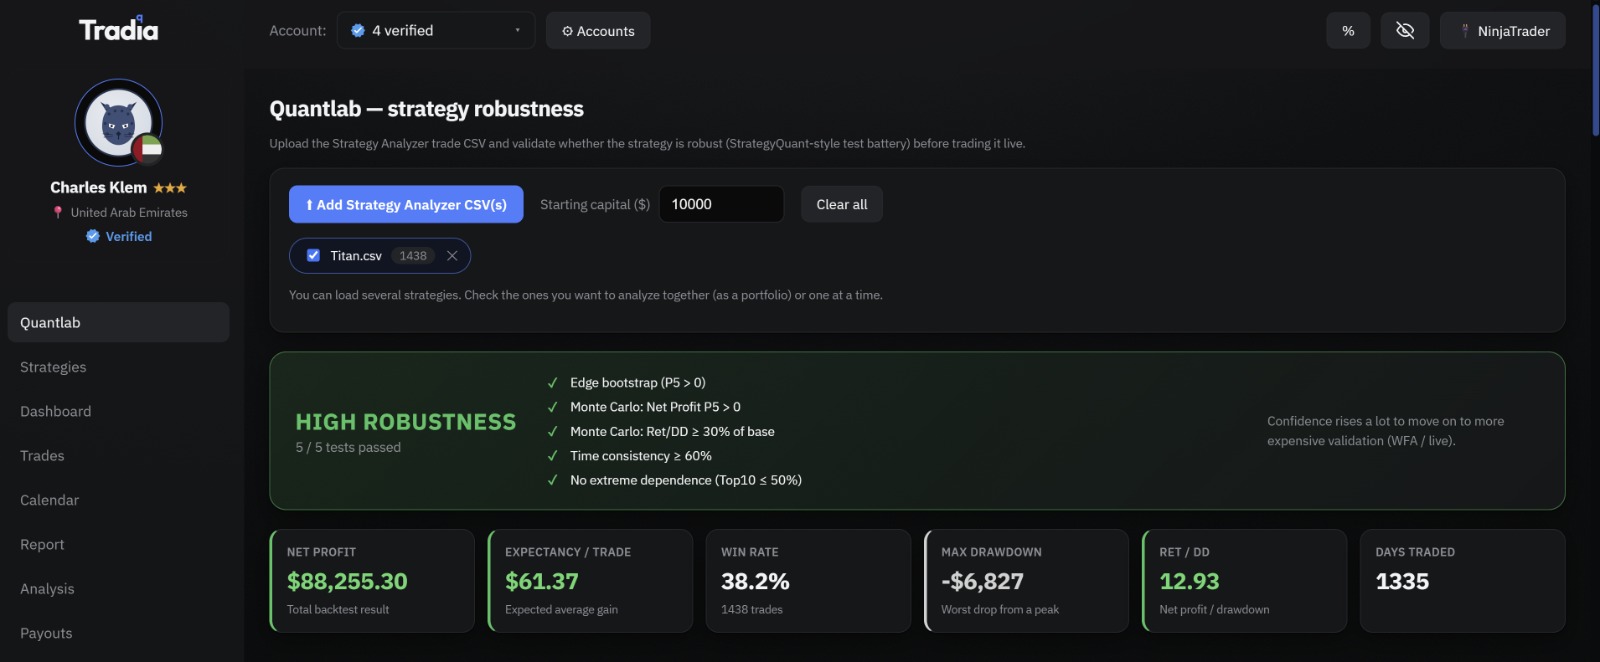1600x662 pixels.
Task: Expand the 4 verified account dropdown
Action: pyautogui.click(x=436, y=31)
